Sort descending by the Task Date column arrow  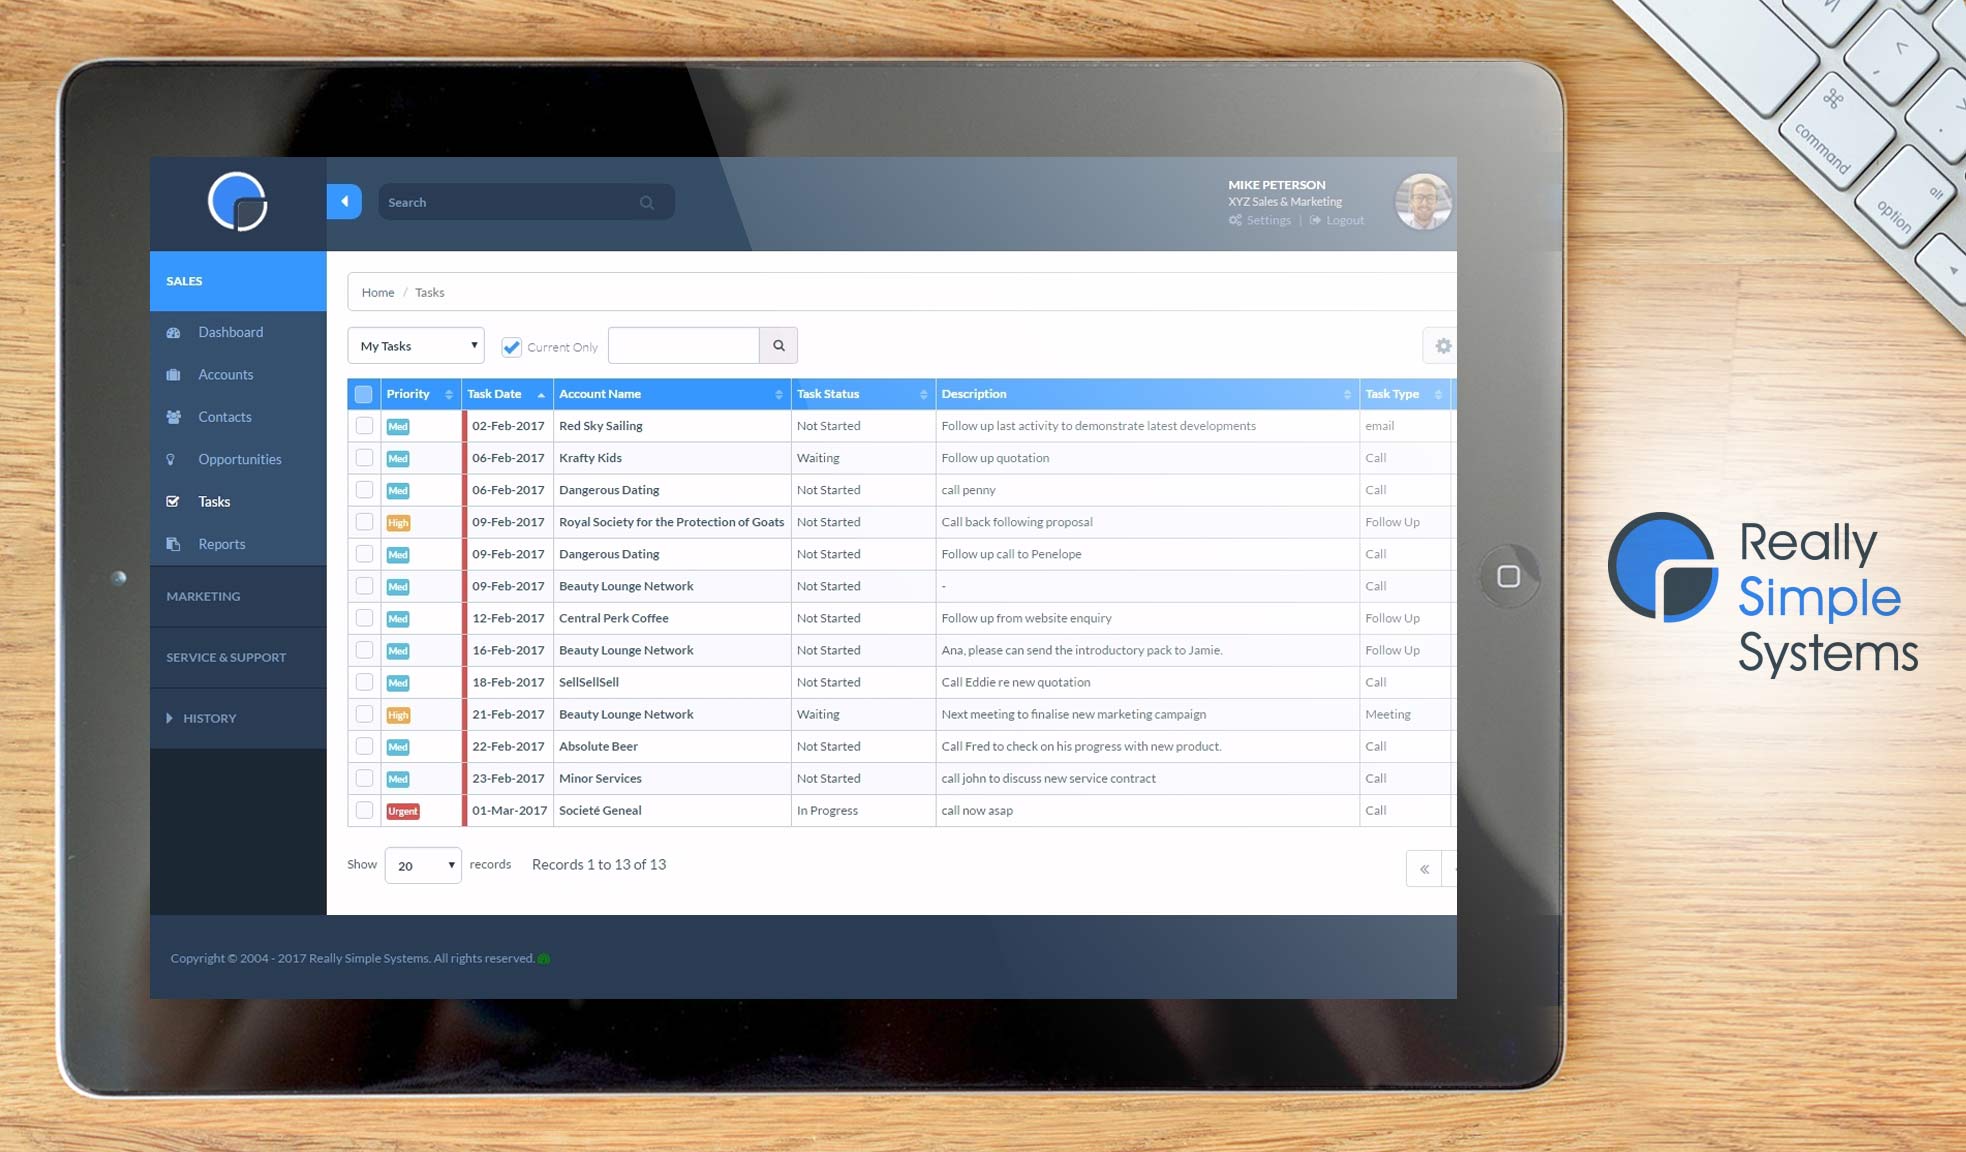click(541, 394)
